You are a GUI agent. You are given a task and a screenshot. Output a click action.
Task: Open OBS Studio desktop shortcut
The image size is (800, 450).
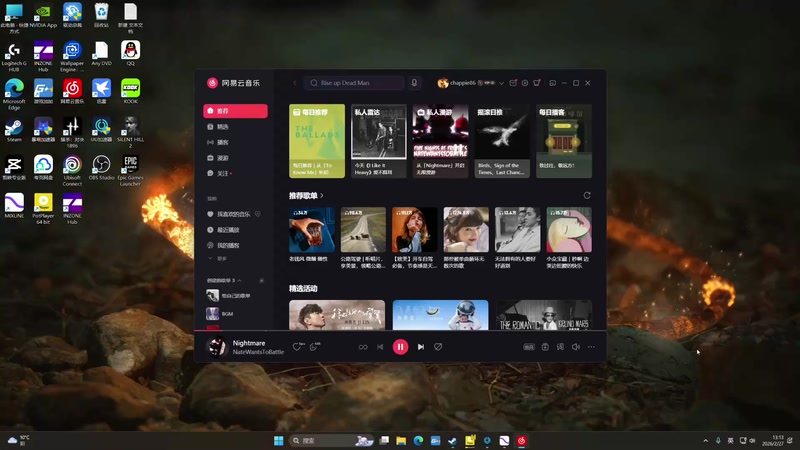pyautogui.click(x=101, y=168)
